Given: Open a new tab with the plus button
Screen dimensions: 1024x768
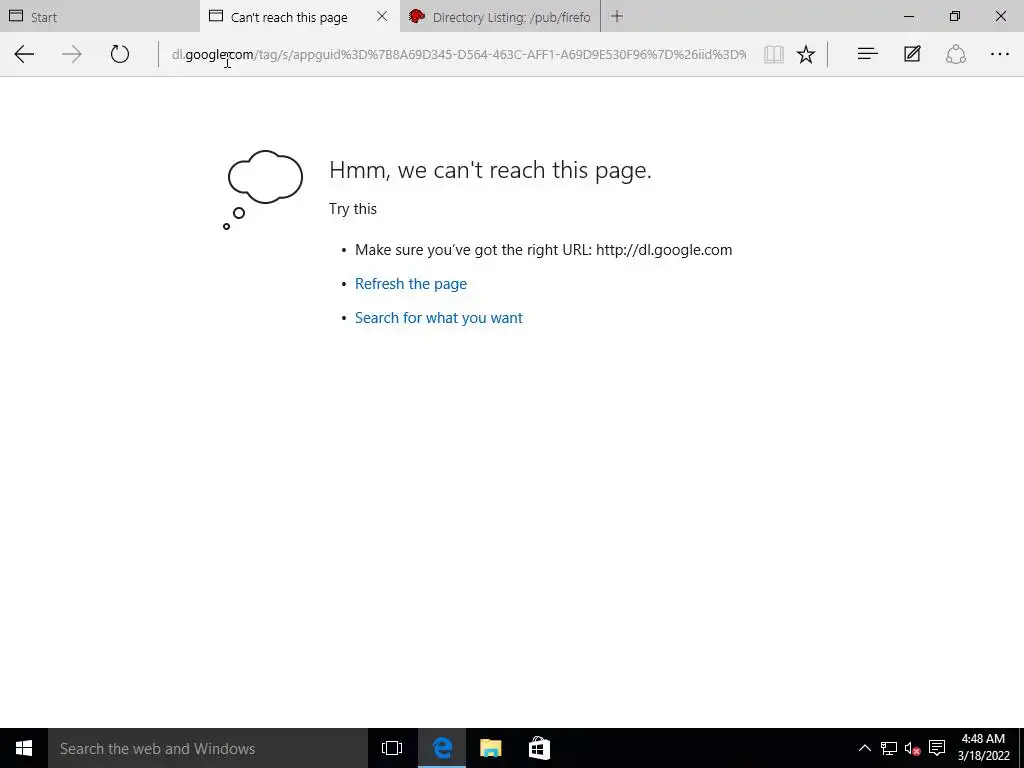Looking at the screenshot, I should [616, 16].
